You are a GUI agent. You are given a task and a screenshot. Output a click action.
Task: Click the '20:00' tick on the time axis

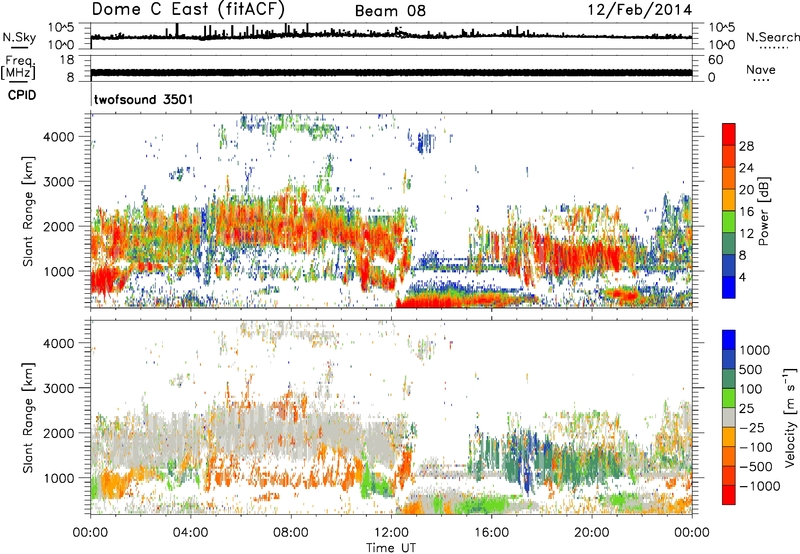point(592,533)
